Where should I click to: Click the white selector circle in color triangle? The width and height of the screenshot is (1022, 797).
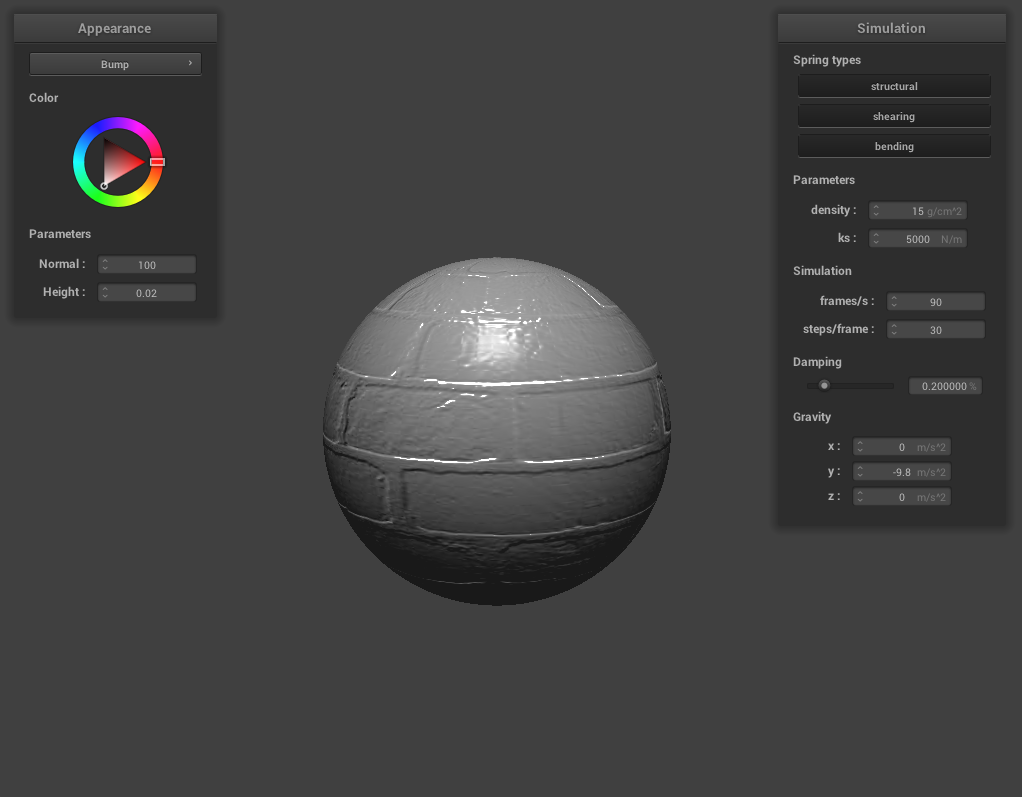[x=104, y=186]
